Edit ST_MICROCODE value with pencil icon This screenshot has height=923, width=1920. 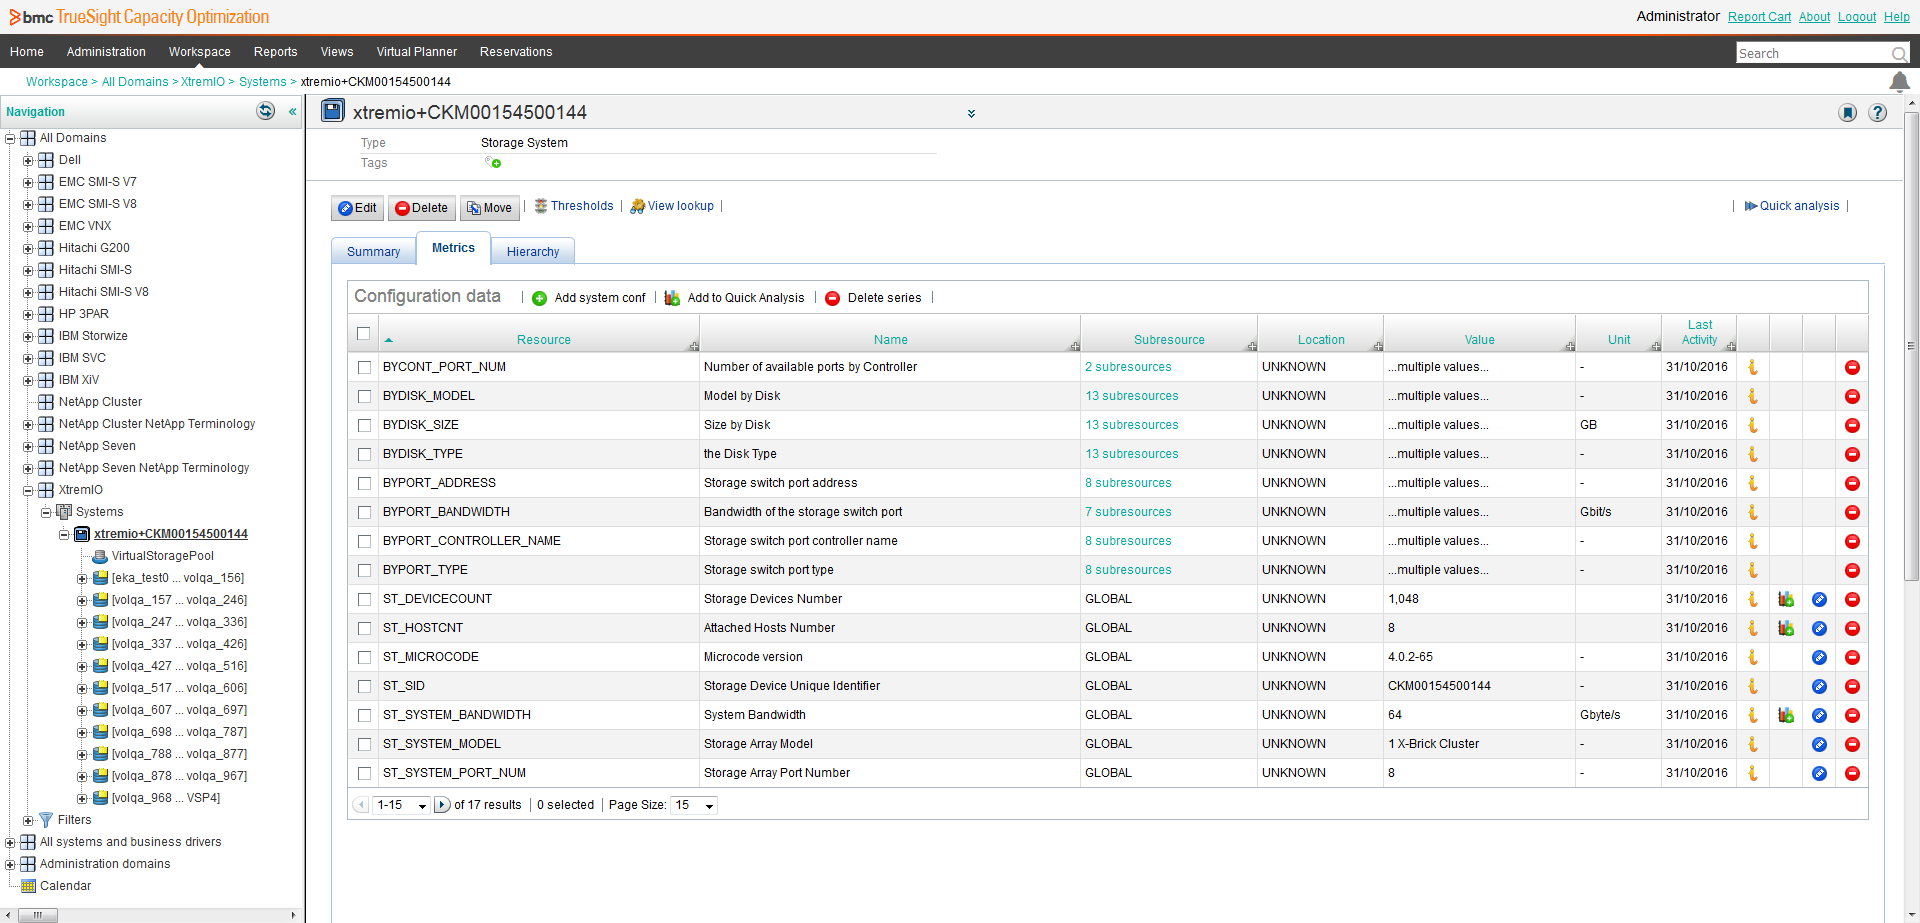(x=1819, y=658)
